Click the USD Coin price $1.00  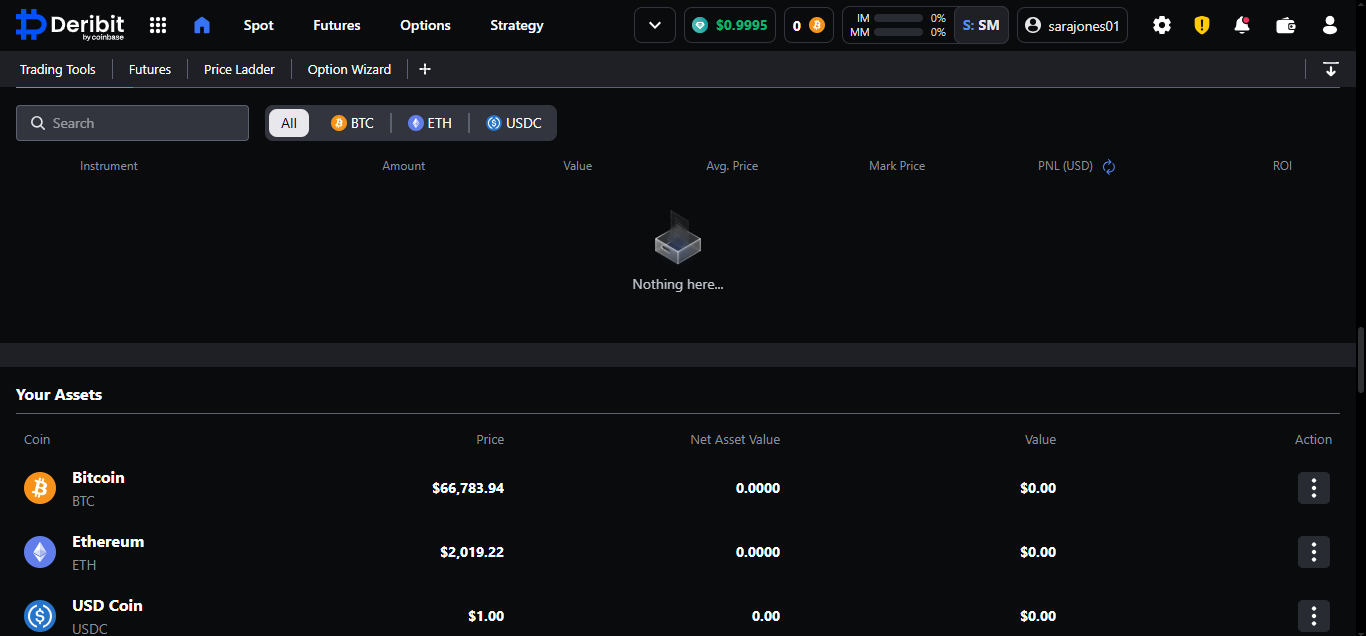[486, 616]
